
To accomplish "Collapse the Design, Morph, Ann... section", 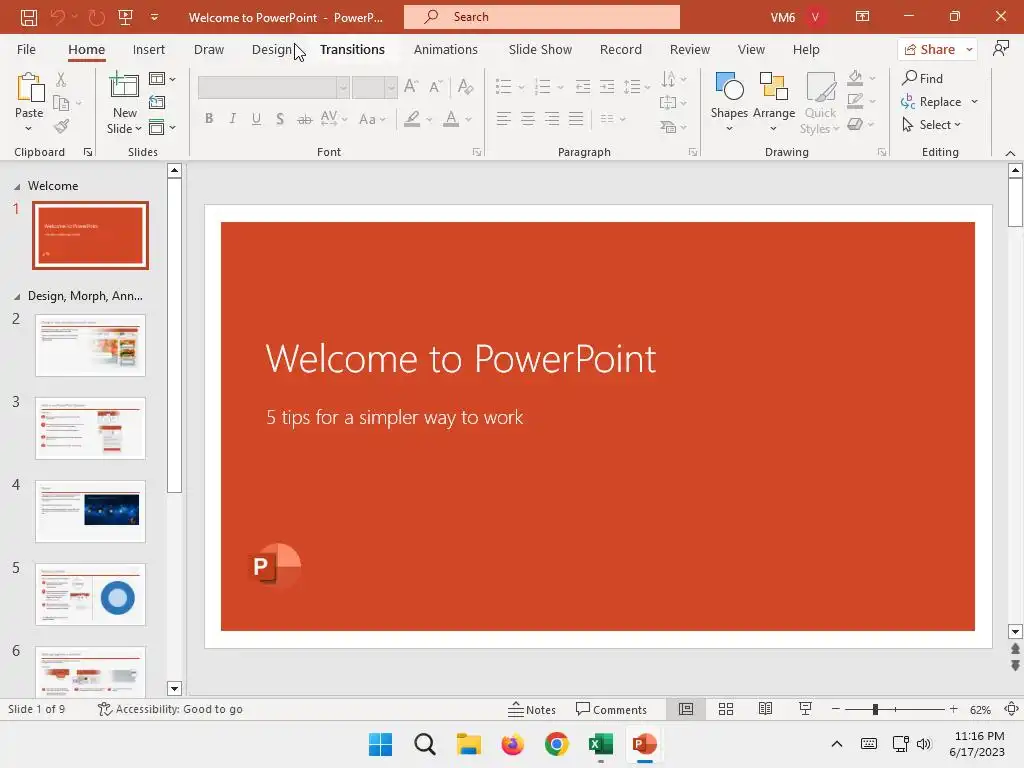I will tap(17, 296).
